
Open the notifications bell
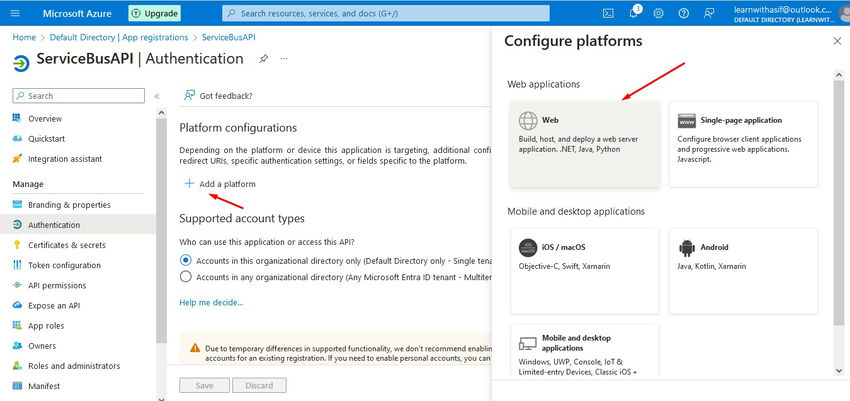(x=634, y=13)
